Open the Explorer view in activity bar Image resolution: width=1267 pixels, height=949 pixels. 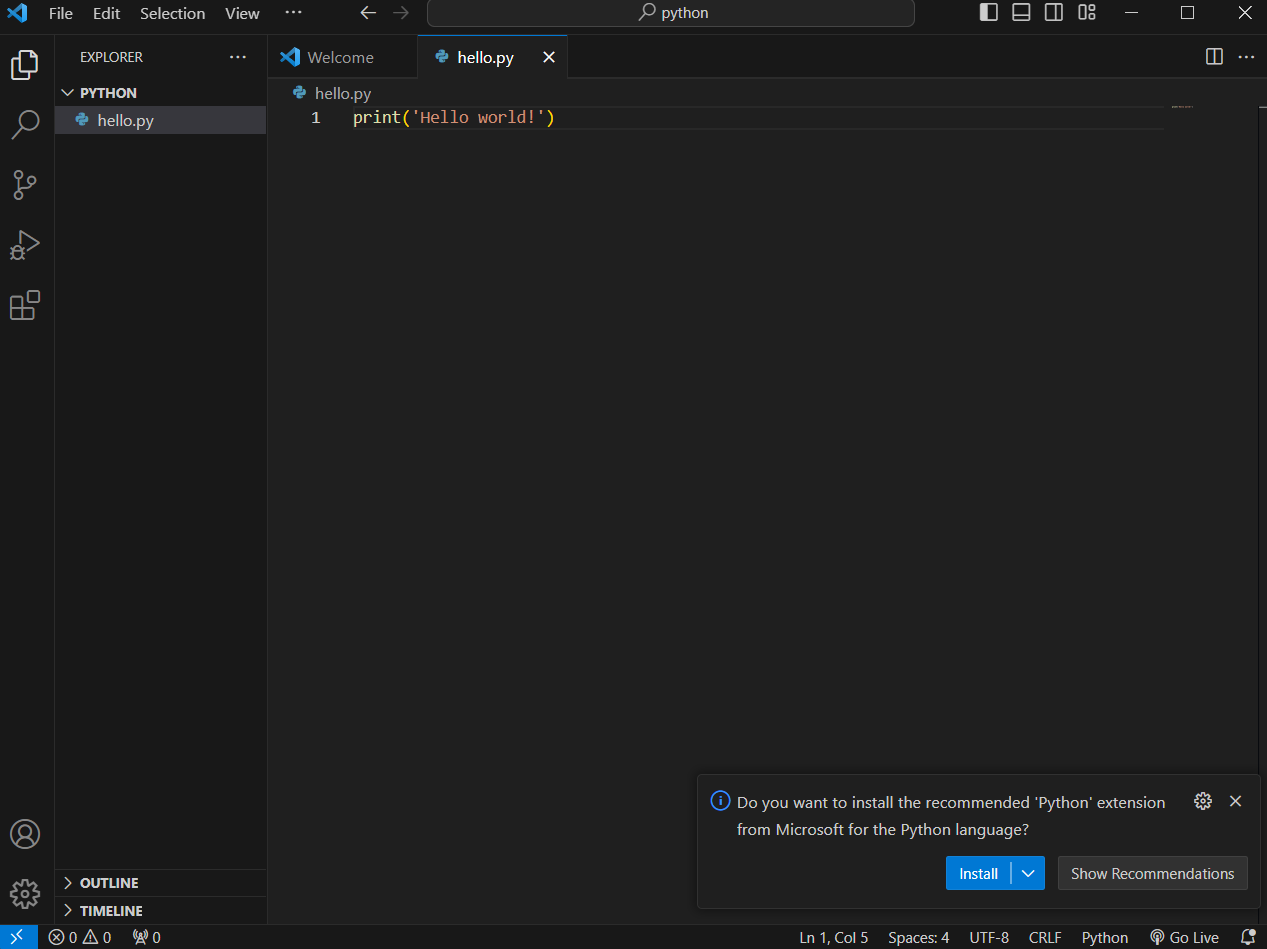pyautogui.click(x=25, y=65)
